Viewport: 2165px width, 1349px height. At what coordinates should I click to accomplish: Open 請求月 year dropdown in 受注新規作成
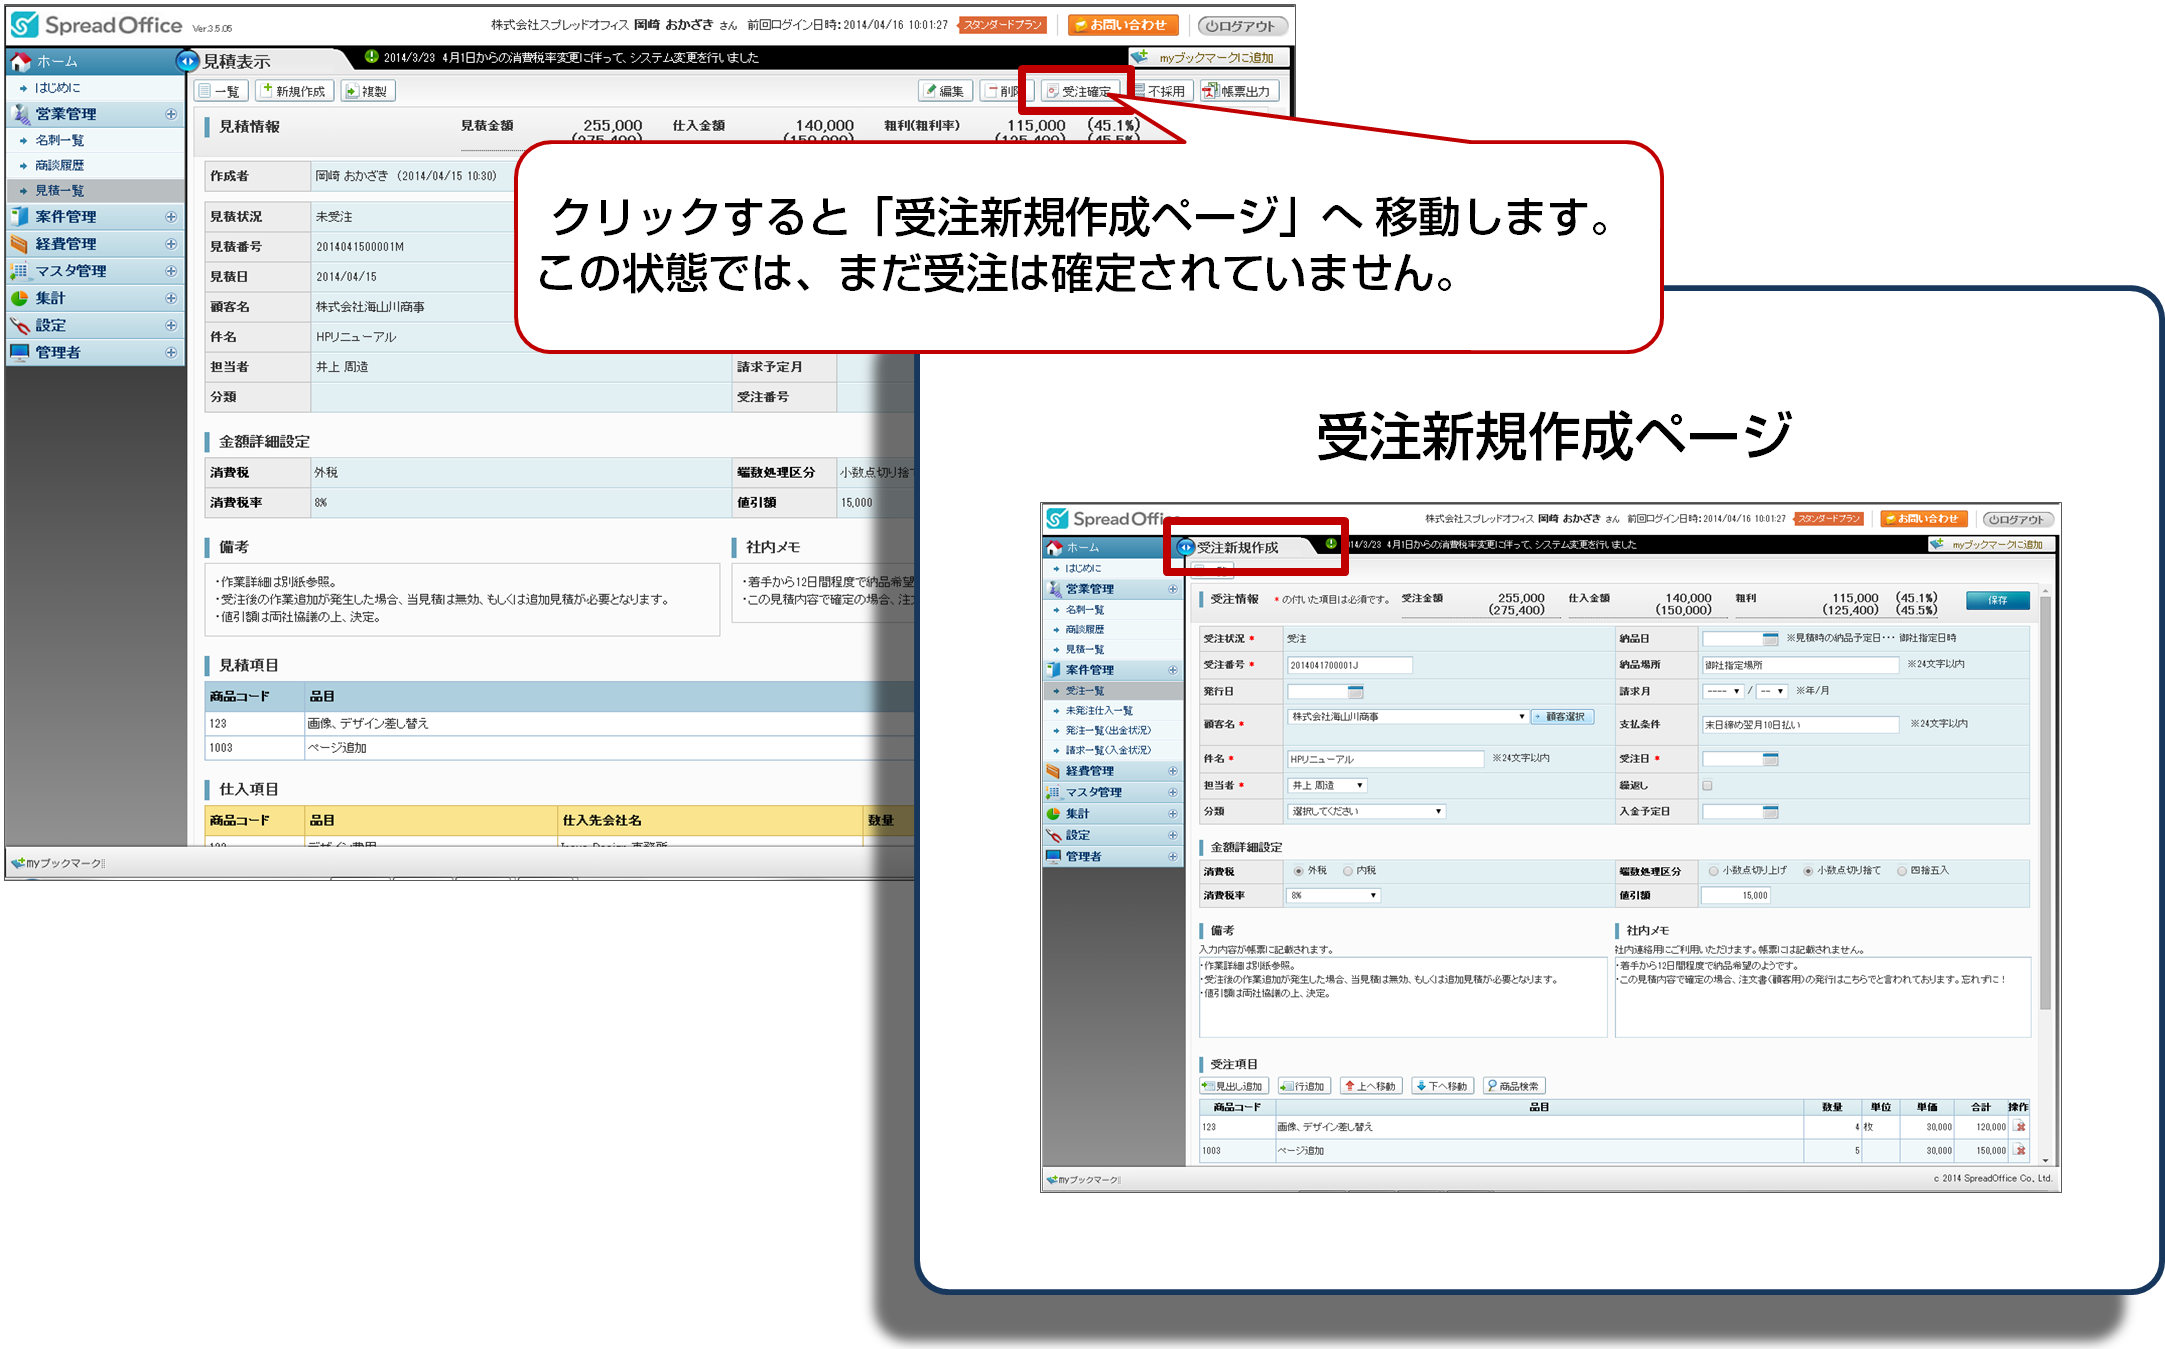1723,692
